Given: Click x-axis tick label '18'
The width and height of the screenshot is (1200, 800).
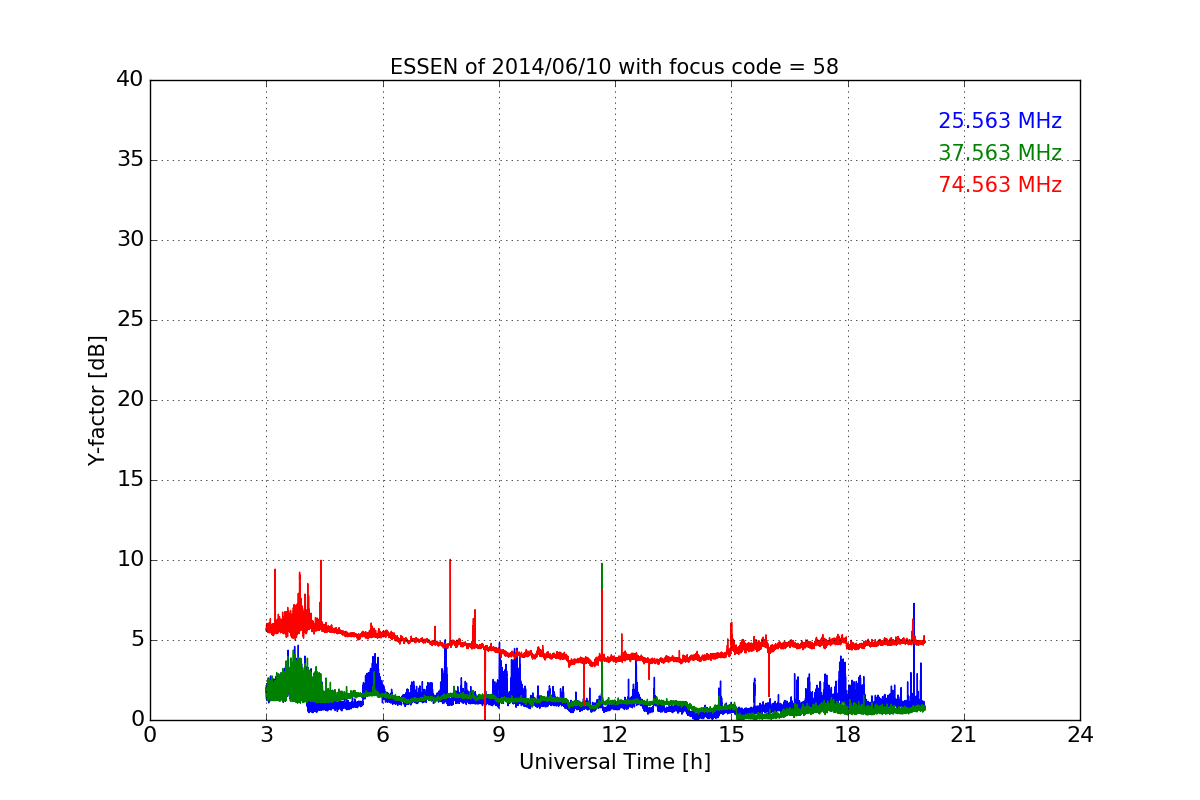Looking at the screenshot, I should pyautogui.click(x=847, y=735).
